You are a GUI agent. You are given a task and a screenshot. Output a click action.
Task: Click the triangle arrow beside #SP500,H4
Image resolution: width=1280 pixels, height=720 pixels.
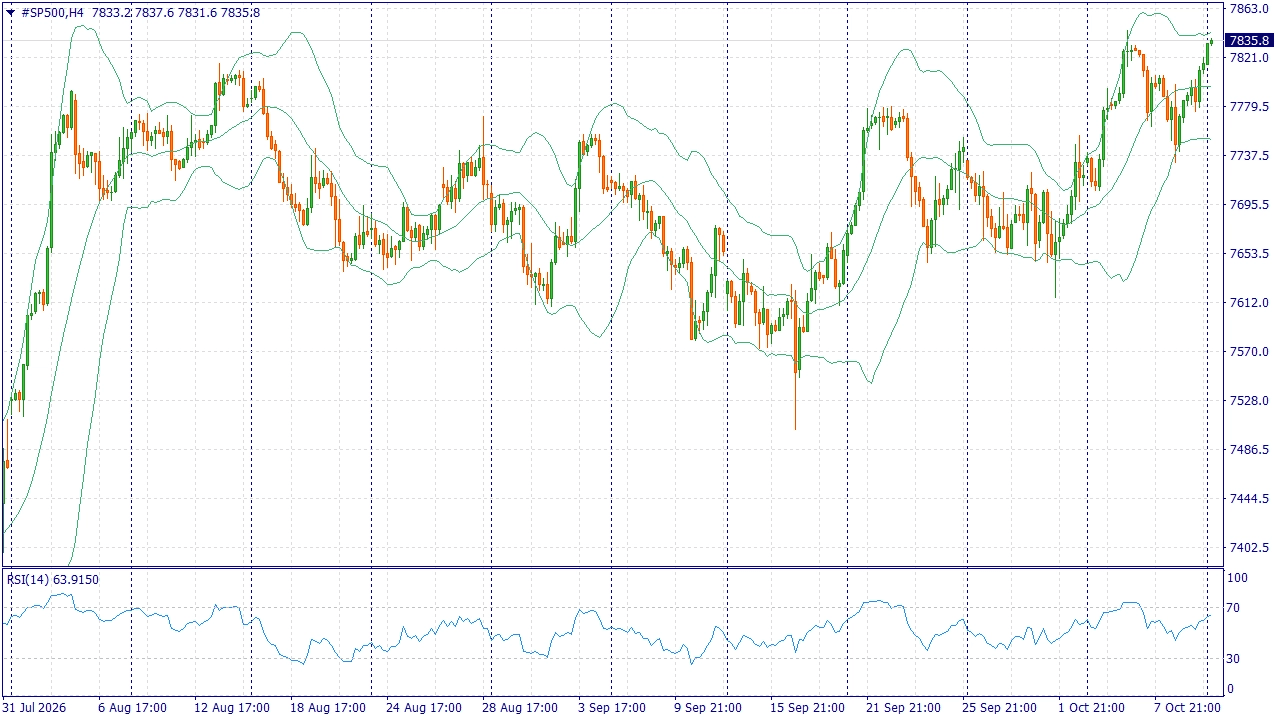(x=11, y=13)
